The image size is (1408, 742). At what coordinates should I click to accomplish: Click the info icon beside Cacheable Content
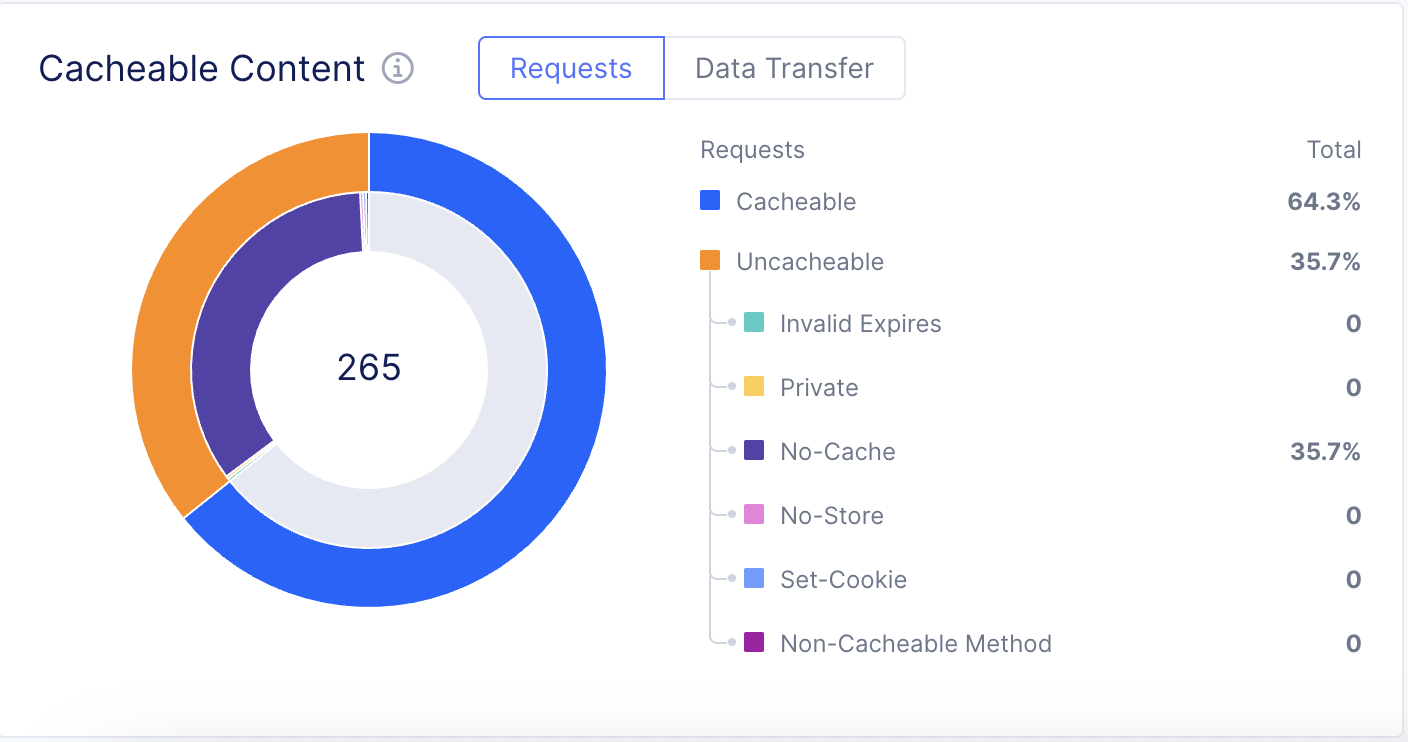pyautogui.click(x=398, y=68)
